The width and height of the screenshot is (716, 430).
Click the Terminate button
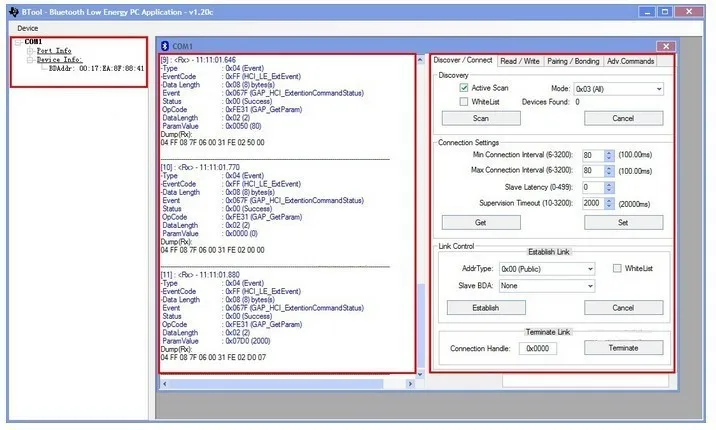coord(623,348)
